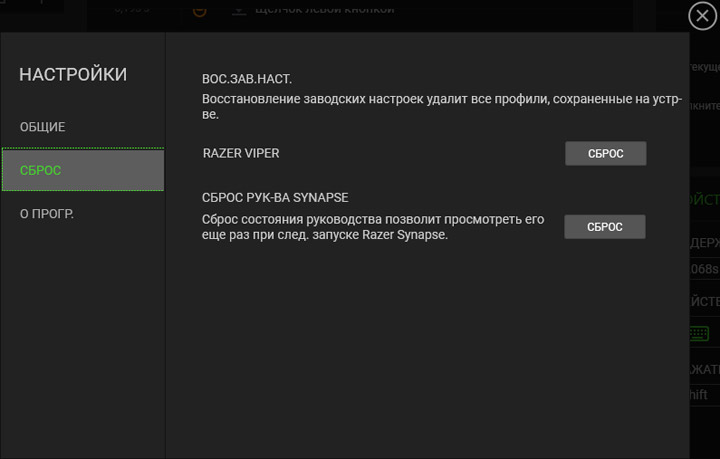Select the СБРОС sidebar tab
This screenshot has width=720, height=459.
click(83, 169)
